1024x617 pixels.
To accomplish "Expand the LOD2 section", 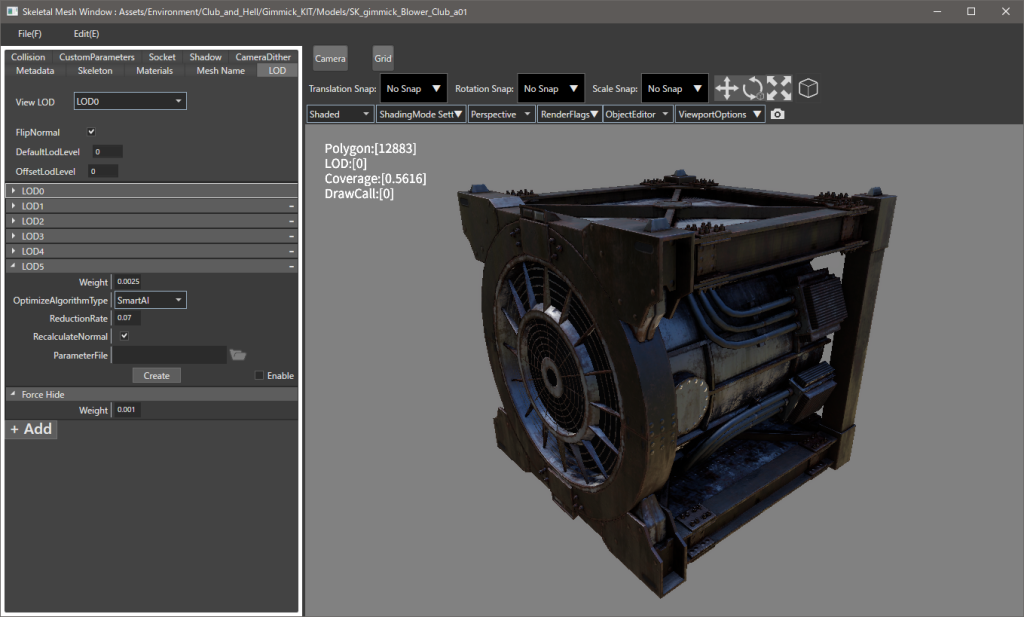I will [13, 221].
